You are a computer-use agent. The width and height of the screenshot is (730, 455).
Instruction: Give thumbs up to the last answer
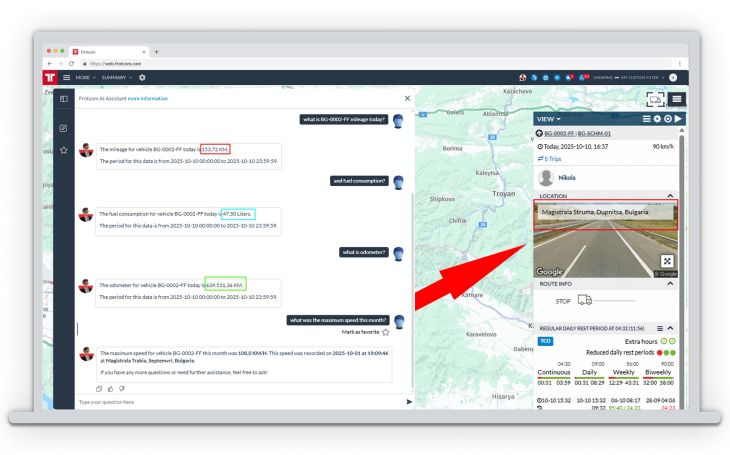[x=110, y=388]
